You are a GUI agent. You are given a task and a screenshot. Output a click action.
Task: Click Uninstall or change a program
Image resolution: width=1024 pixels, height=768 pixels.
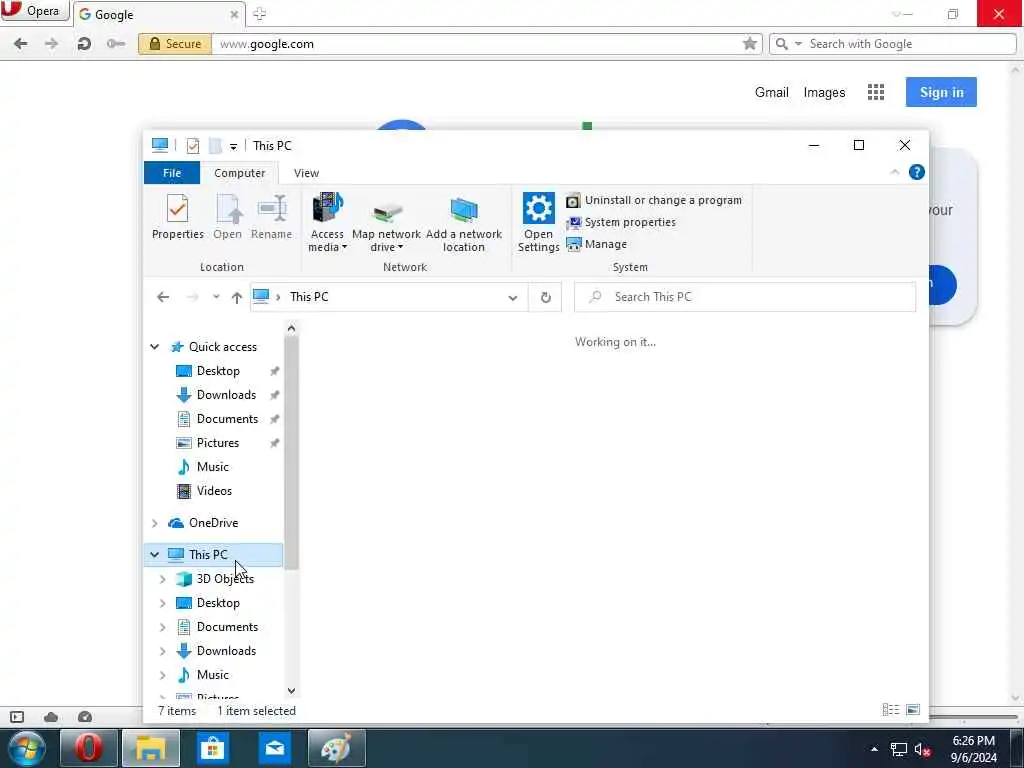pos(654,200)
